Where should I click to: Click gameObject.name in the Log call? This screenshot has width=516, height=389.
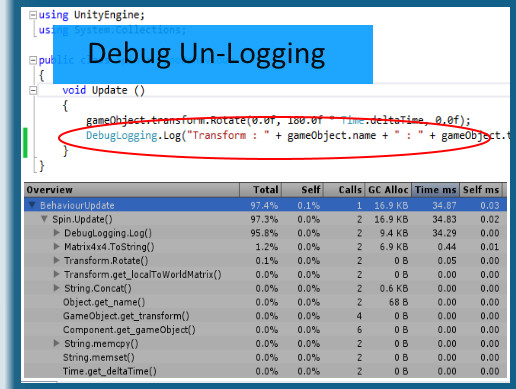[x=332, y=135]
